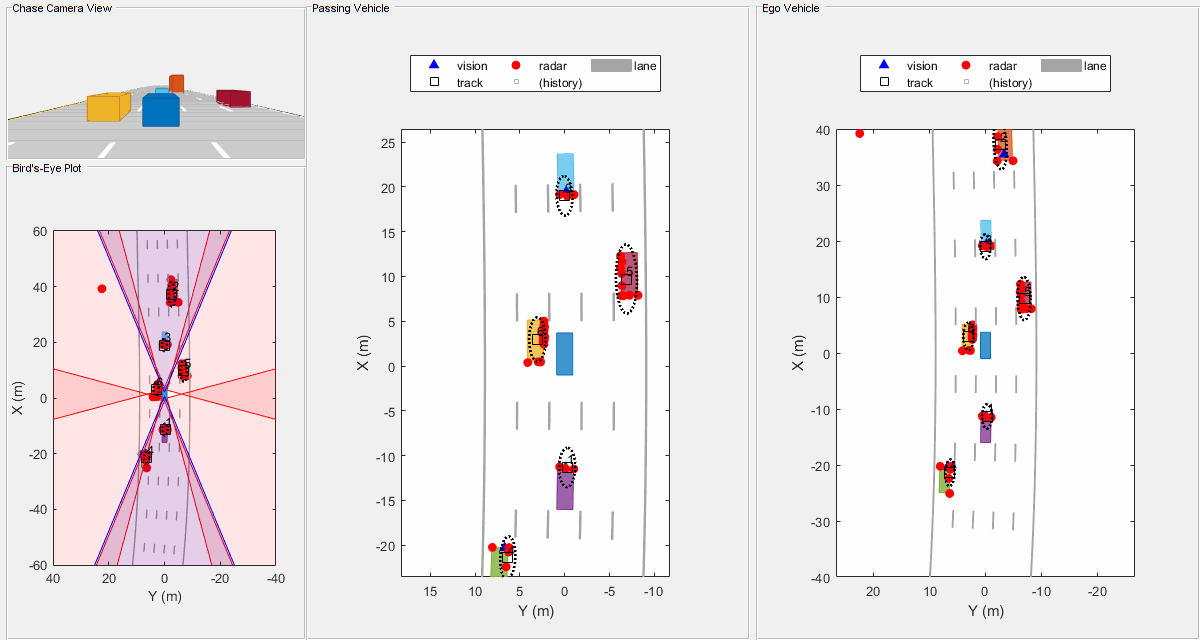This screenshot has height=640, width=1200.
Task: Click the dark red vehicle in Chase Camera View
Action: pos(233,97)
